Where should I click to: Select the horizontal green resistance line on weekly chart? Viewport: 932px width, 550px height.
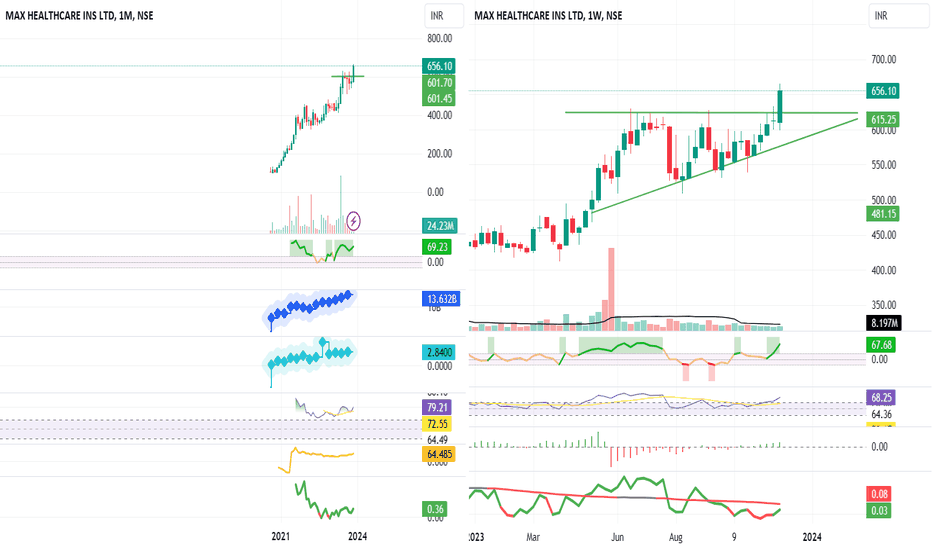(711, 112)
